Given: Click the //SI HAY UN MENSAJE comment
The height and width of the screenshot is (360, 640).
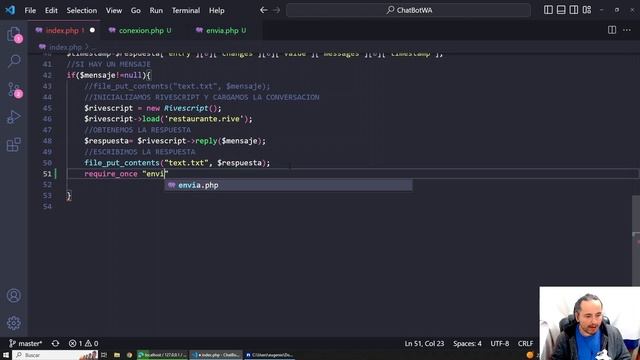Looking at the screenshot, I should (x=109, y=64).
